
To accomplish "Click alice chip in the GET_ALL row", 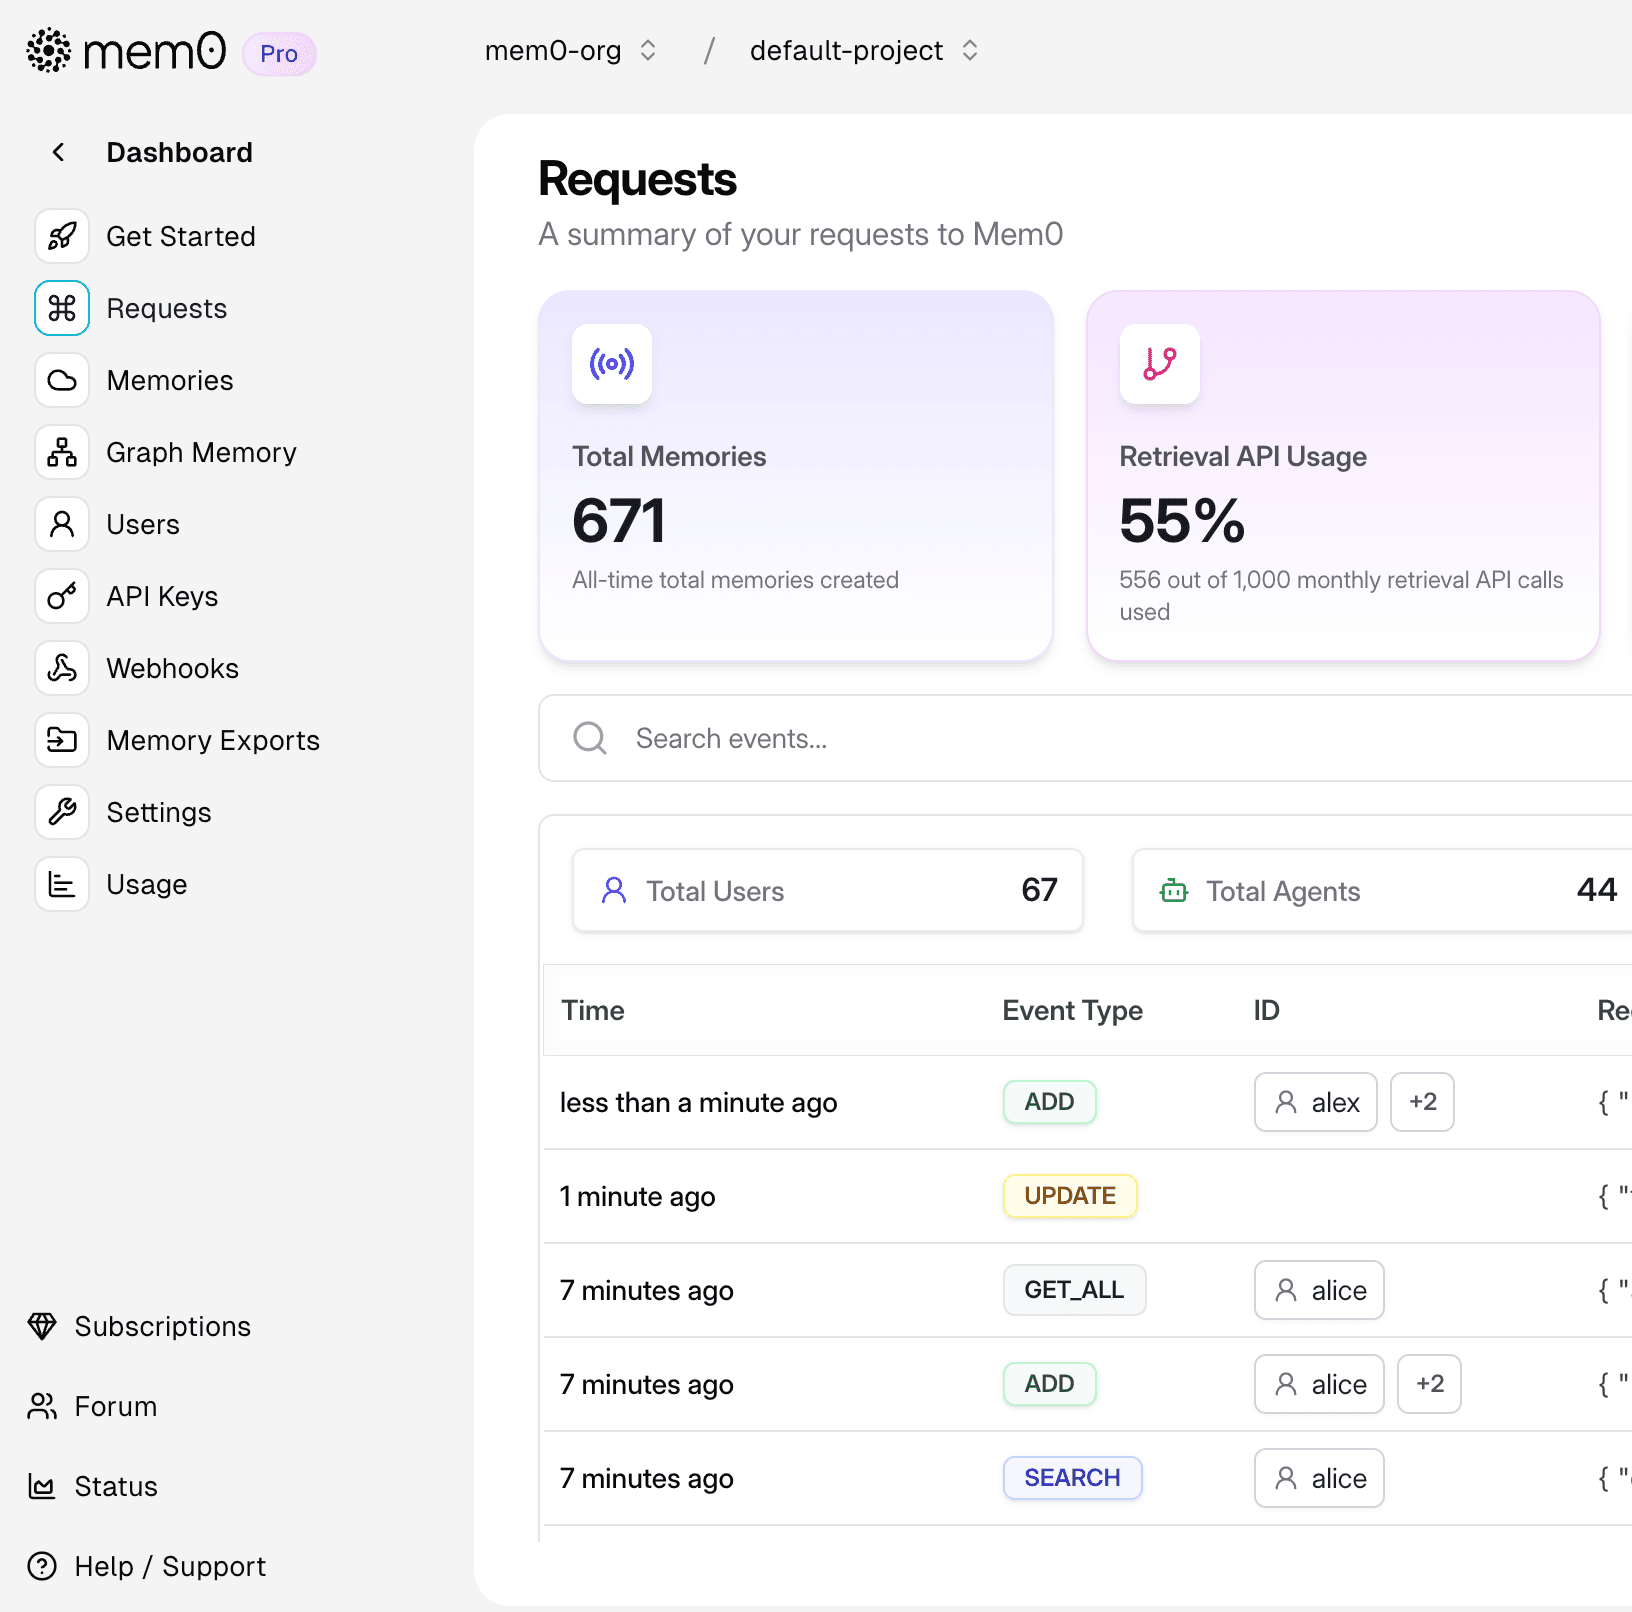I will 1320,1290.
